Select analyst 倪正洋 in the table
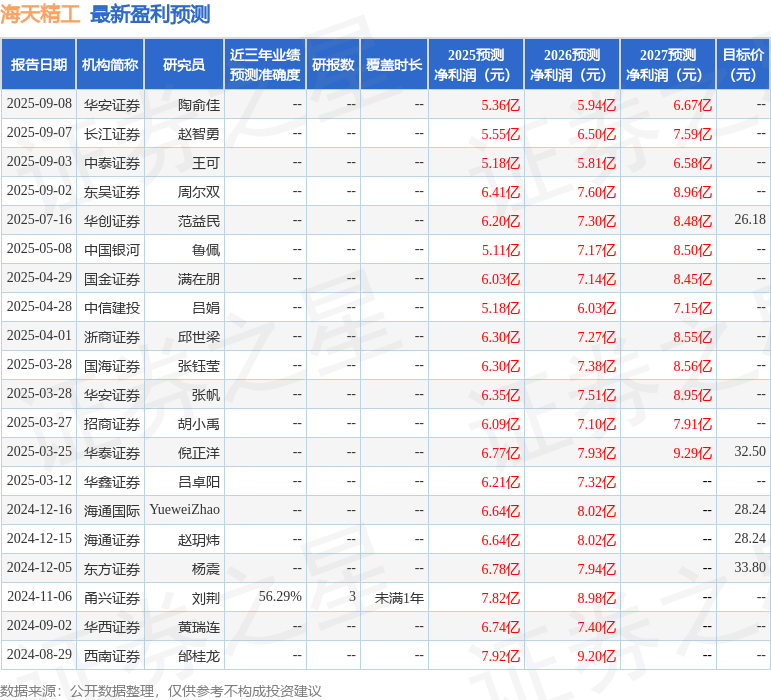Viewport: 771px width, 700px height. pos(198,453)
